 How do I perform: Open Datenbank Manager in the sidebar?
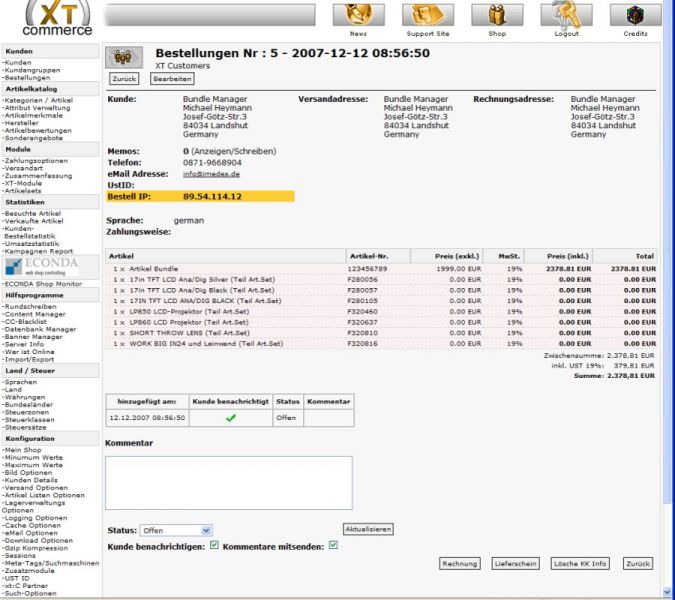click(x=40, y=329)
